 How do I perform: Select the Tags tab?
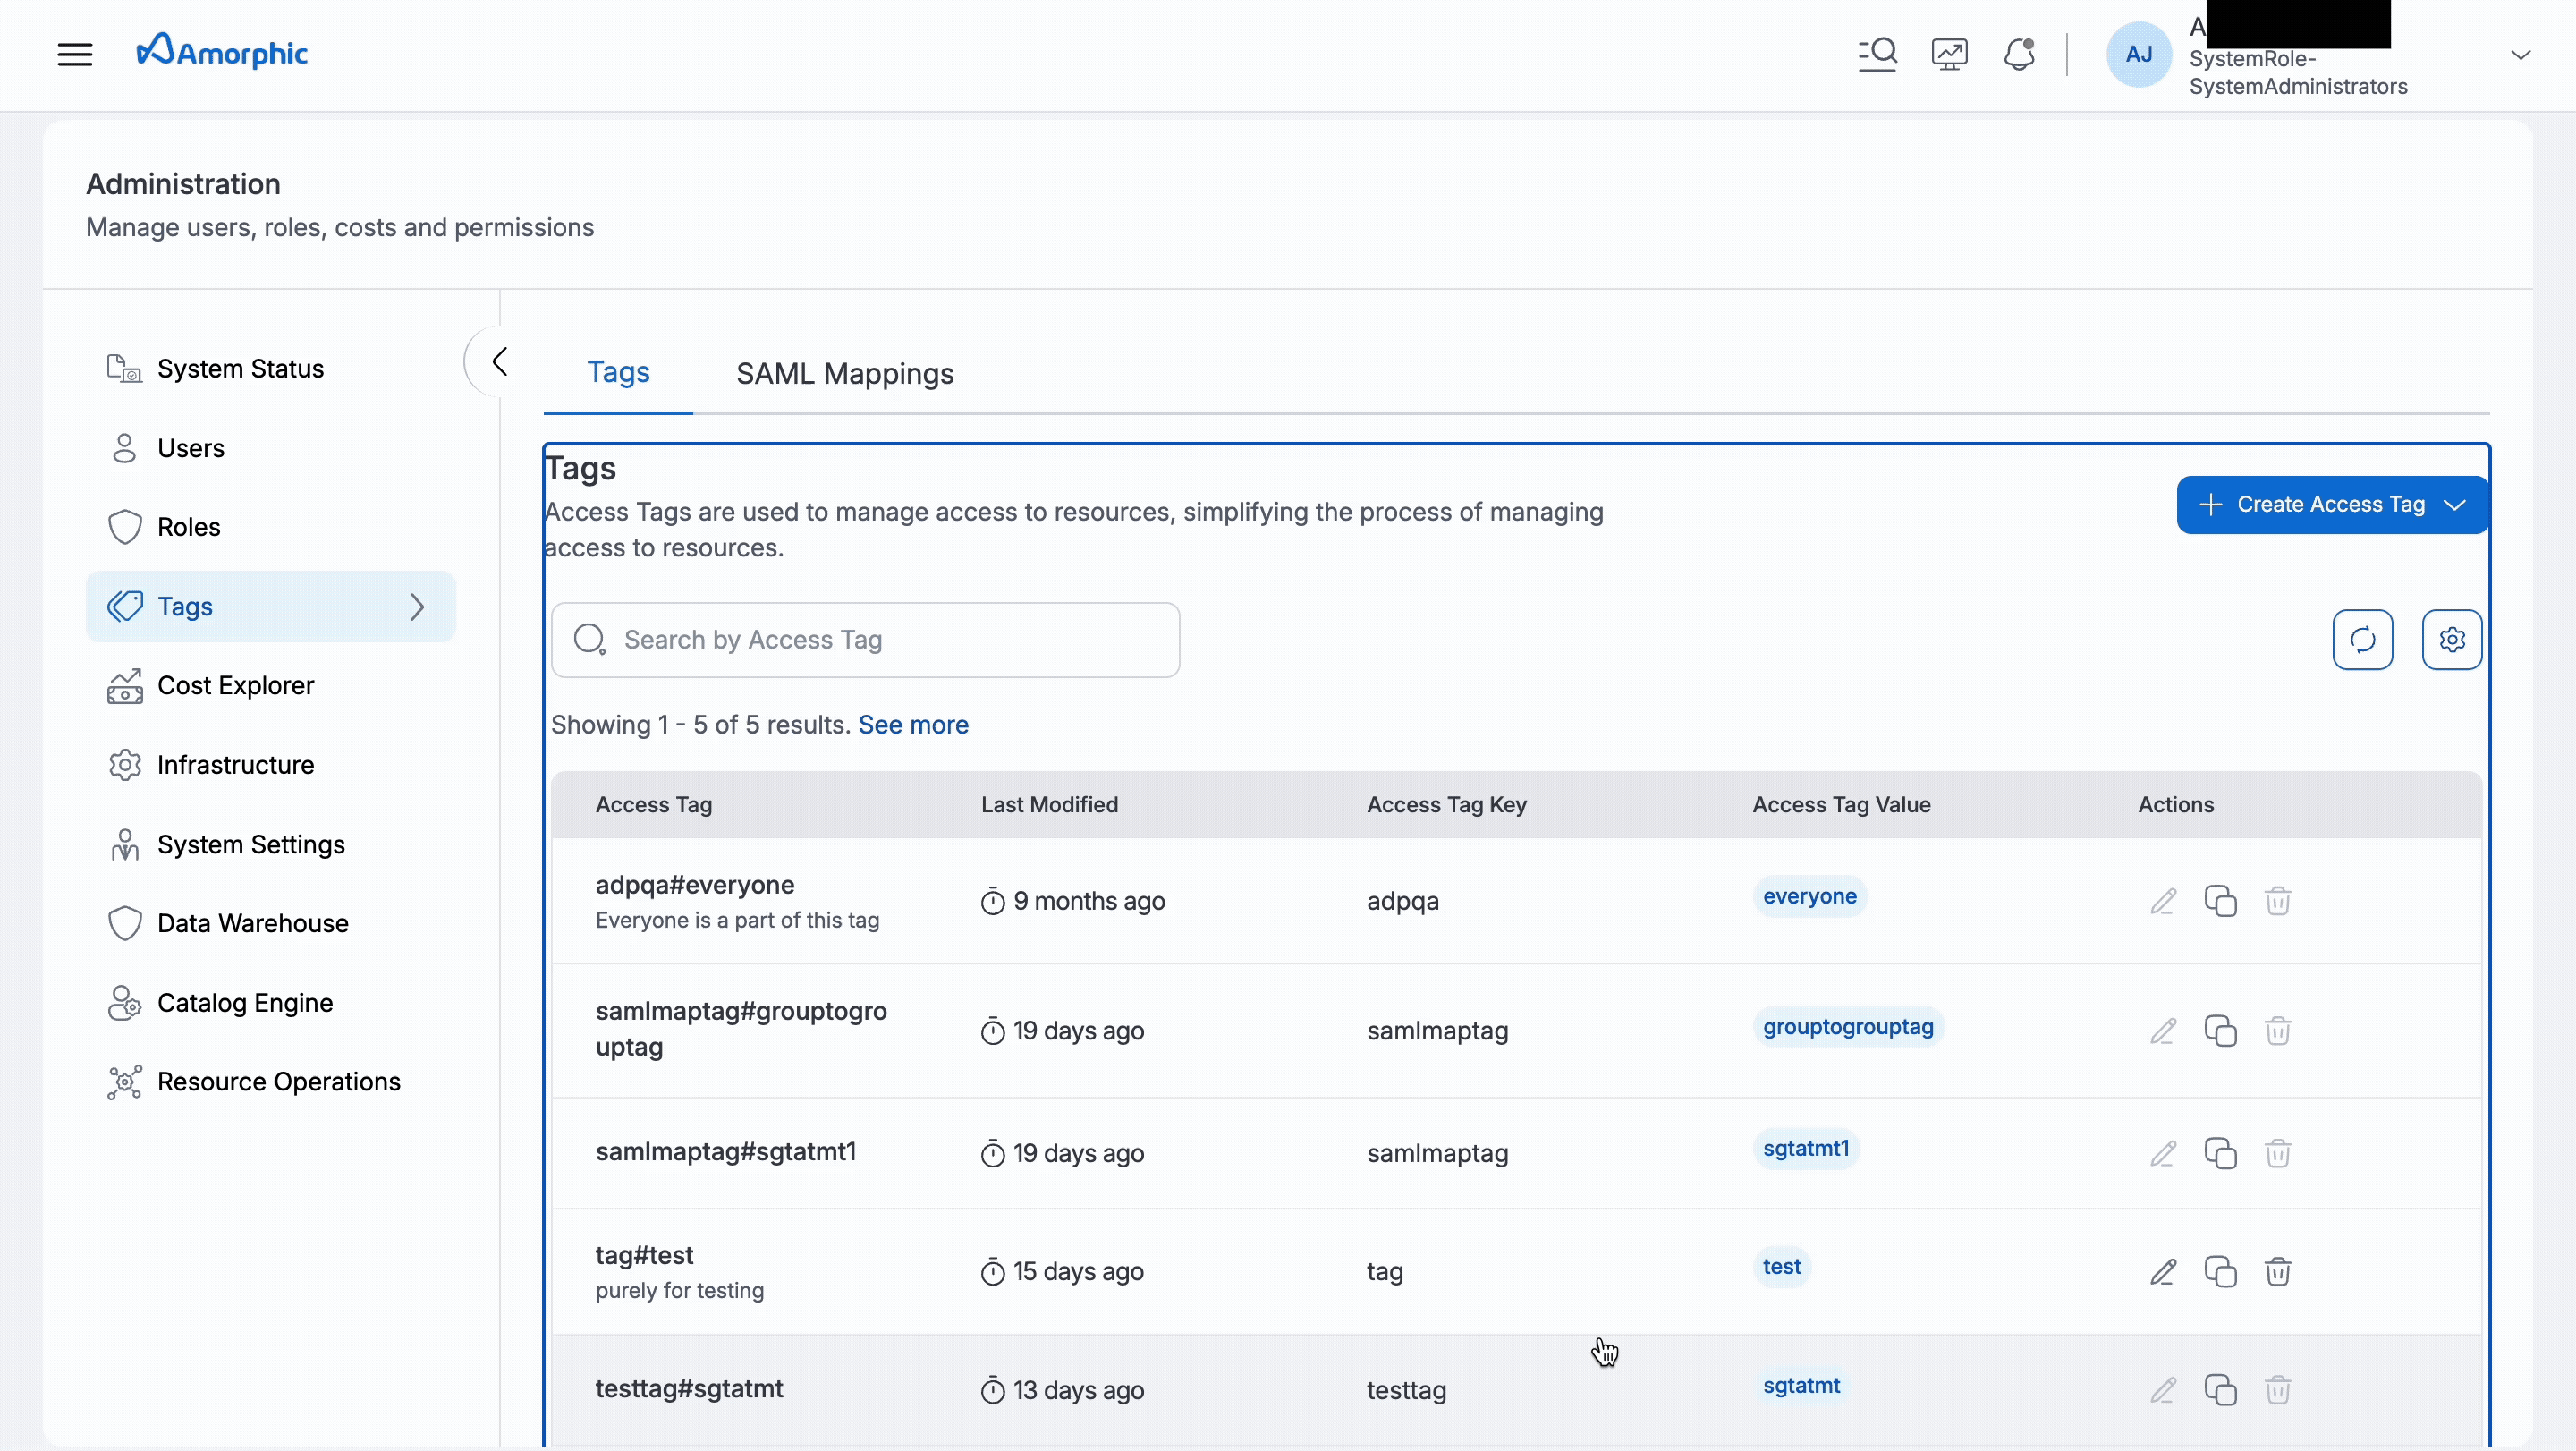tap(618, 371)
